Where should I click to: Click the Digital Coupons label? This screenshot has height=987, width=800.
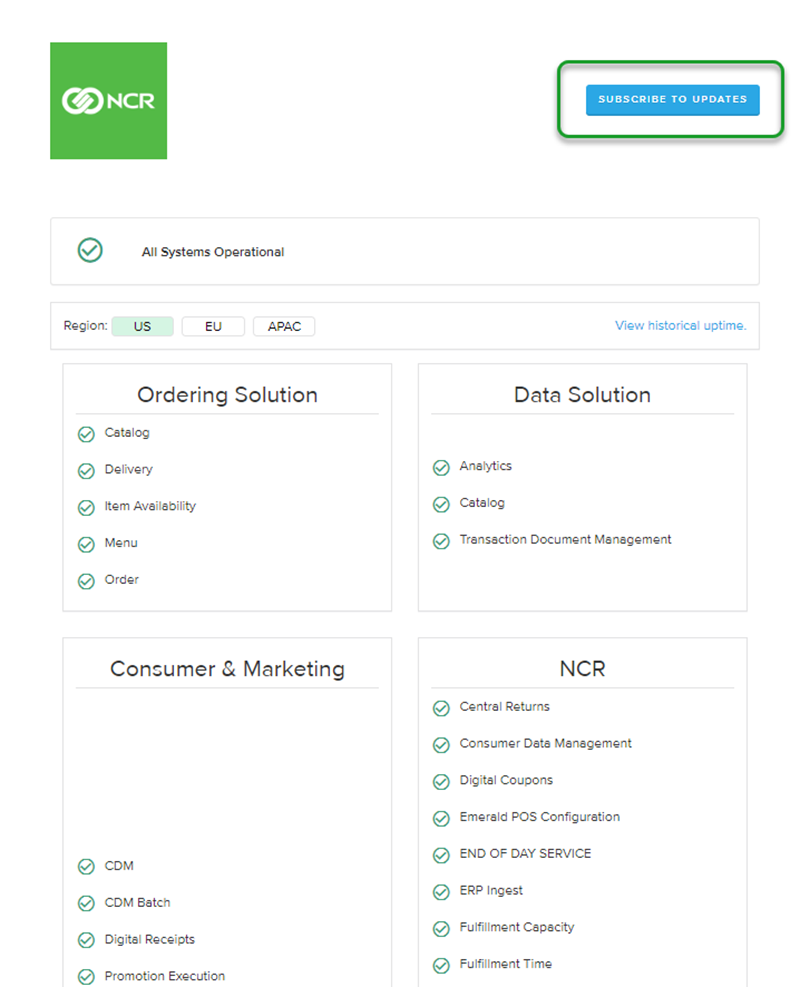pos(506,780)
